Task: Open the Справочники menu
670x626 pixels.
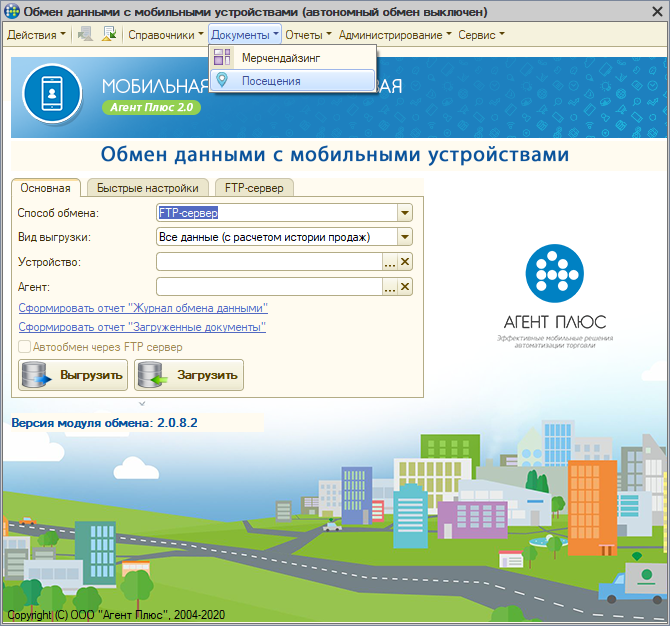Action: (x=166, y=35)
